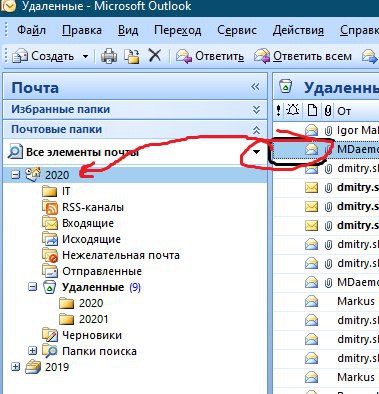Click unread count (9) beside Удаленные
The image size is (379, 394).
coord(135,287)
